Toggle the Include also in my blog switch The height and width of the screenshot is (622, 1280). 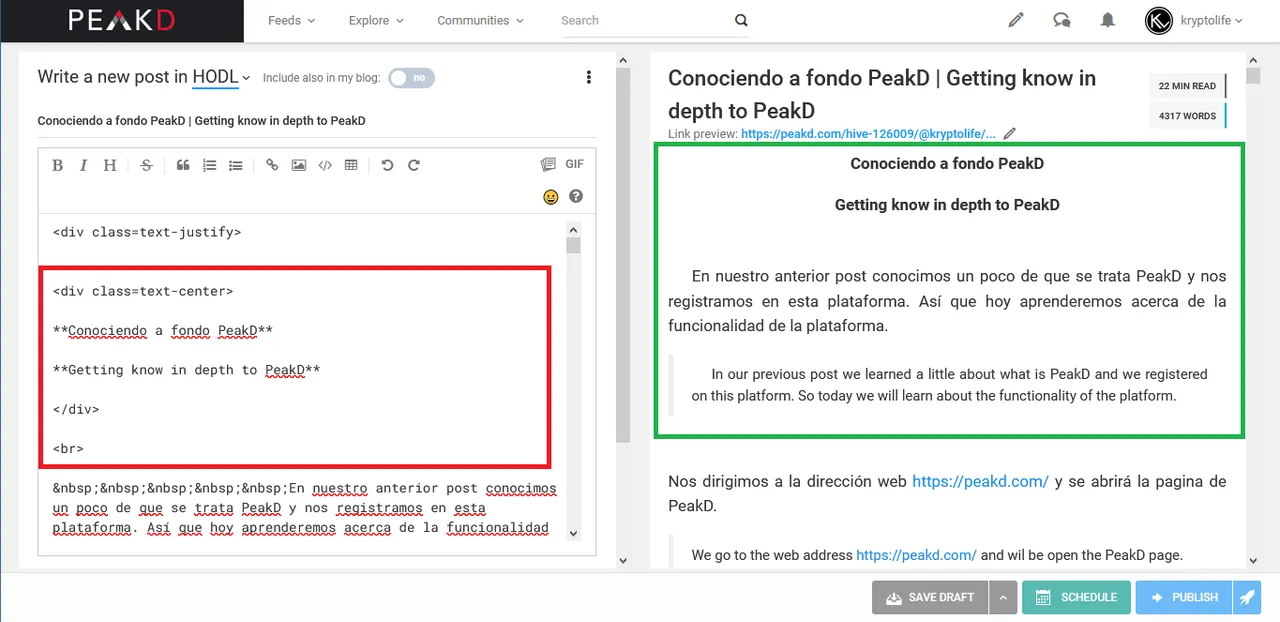pyautogui.click(x=411, y=77)
